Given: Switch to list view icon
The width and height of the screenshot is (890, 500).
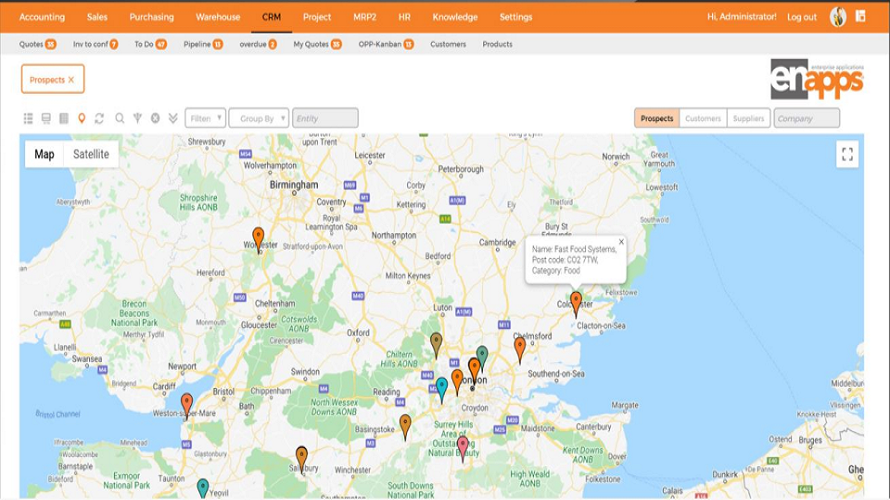Looking at the screenshot, I should pos(28,118).
